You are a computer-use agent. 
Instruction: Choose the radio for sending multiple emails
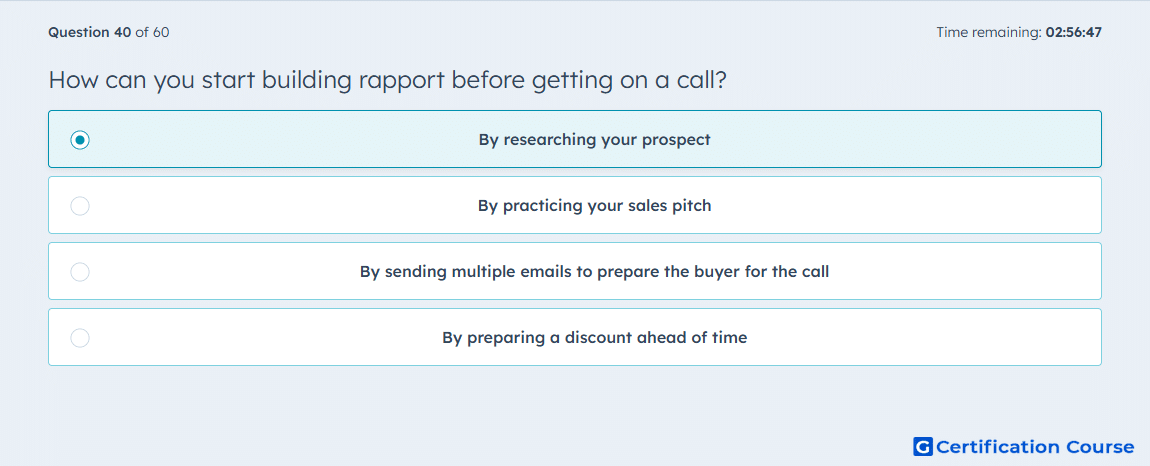coord(80,272)
